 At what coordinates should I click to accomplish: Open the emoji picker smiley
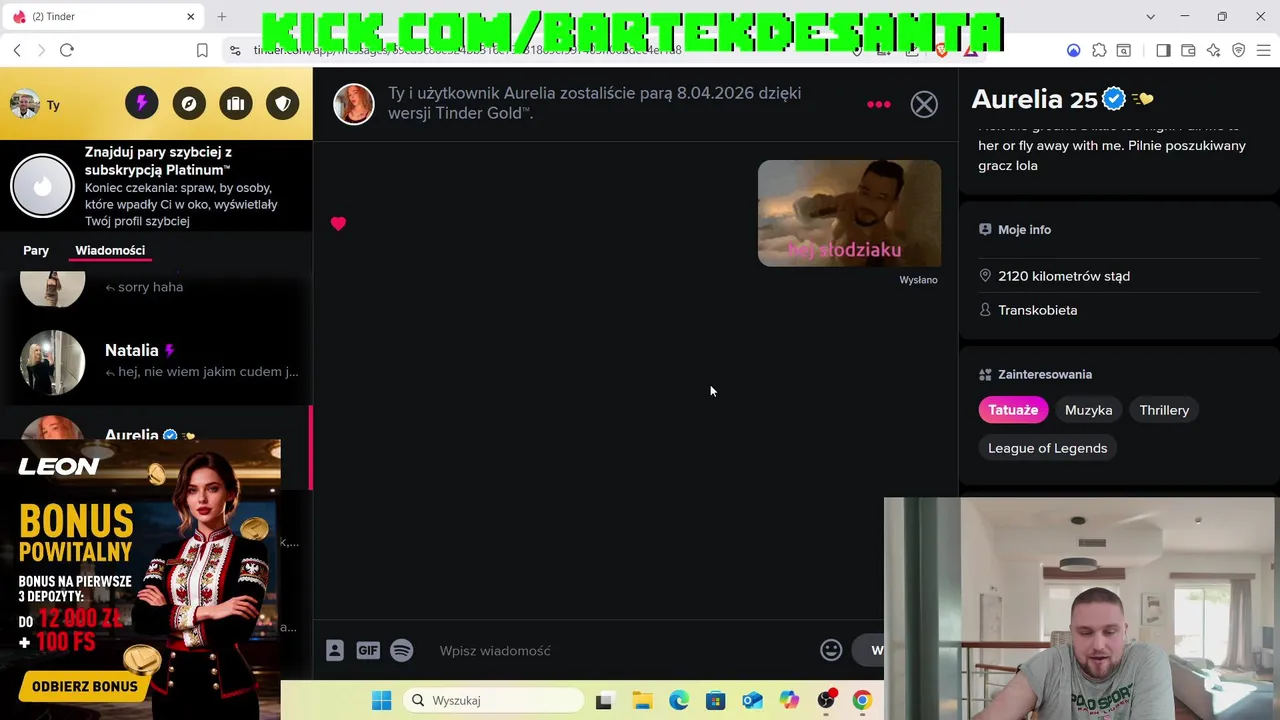pyautogui.click(x=831, y=651)
